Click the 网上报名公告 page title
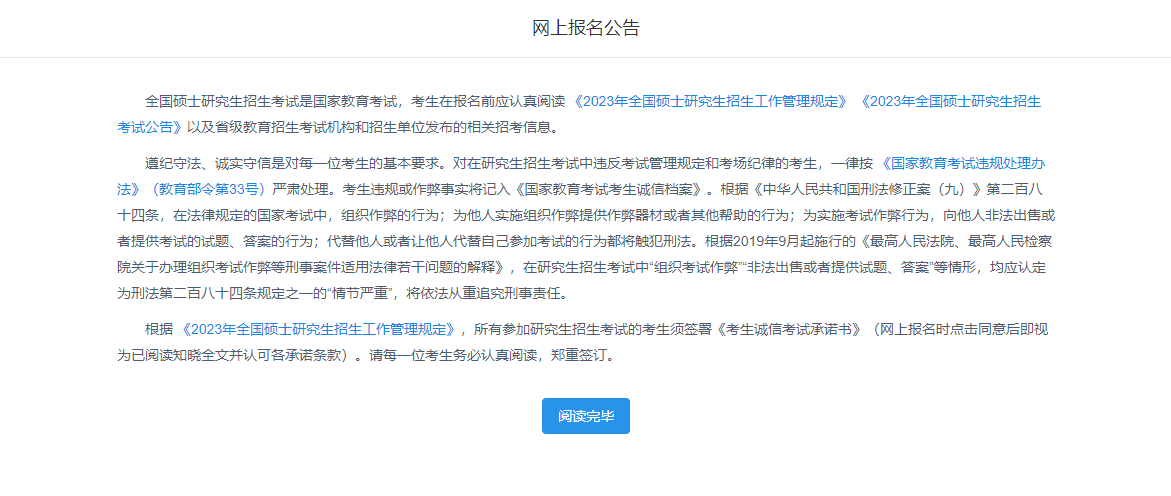The width and height of the screenshot is (1171, 496). coord(585,28)
